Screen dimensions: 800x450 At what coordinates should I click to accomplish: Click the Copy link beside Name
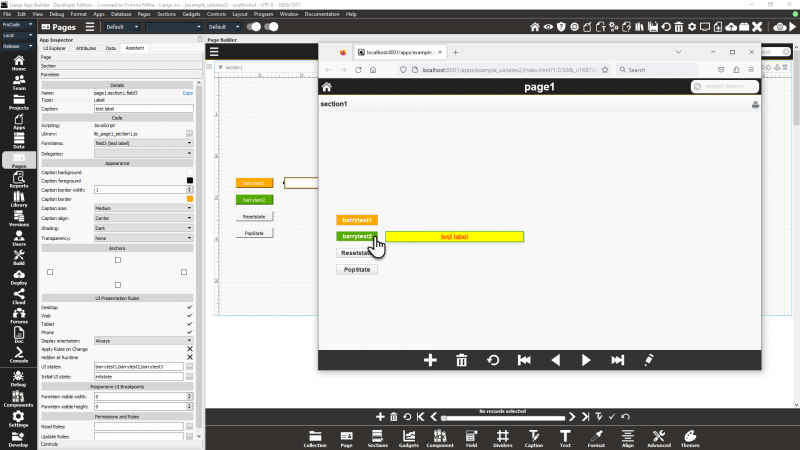click(188, 93)
